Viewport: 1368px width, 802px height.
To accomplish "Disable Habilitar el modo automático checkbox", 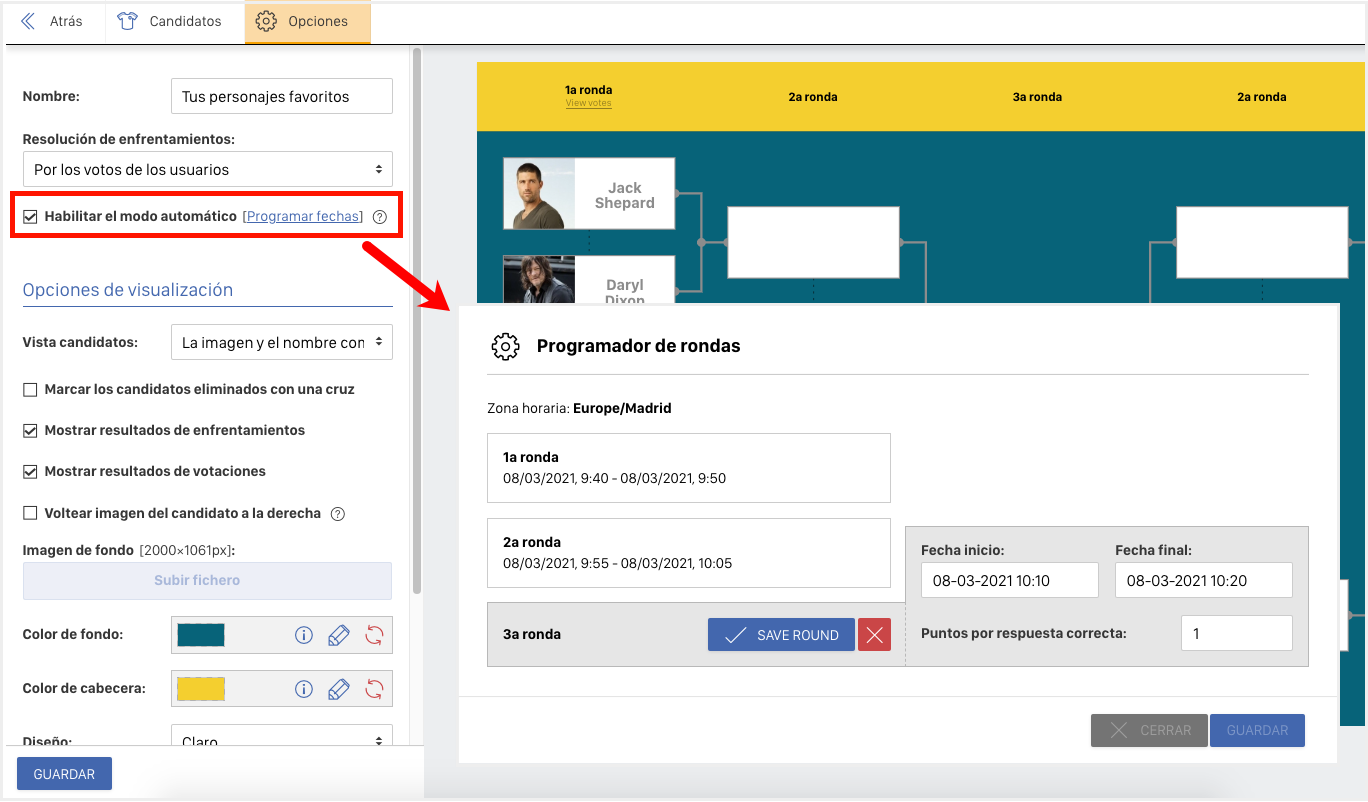I will pos(31,216).
